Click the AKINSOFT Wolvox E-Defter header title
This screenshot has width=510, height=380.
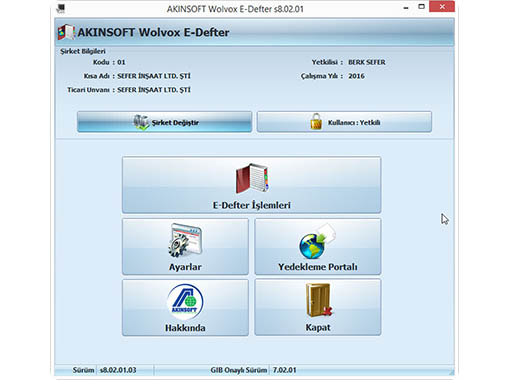click(x=153, y=32)
